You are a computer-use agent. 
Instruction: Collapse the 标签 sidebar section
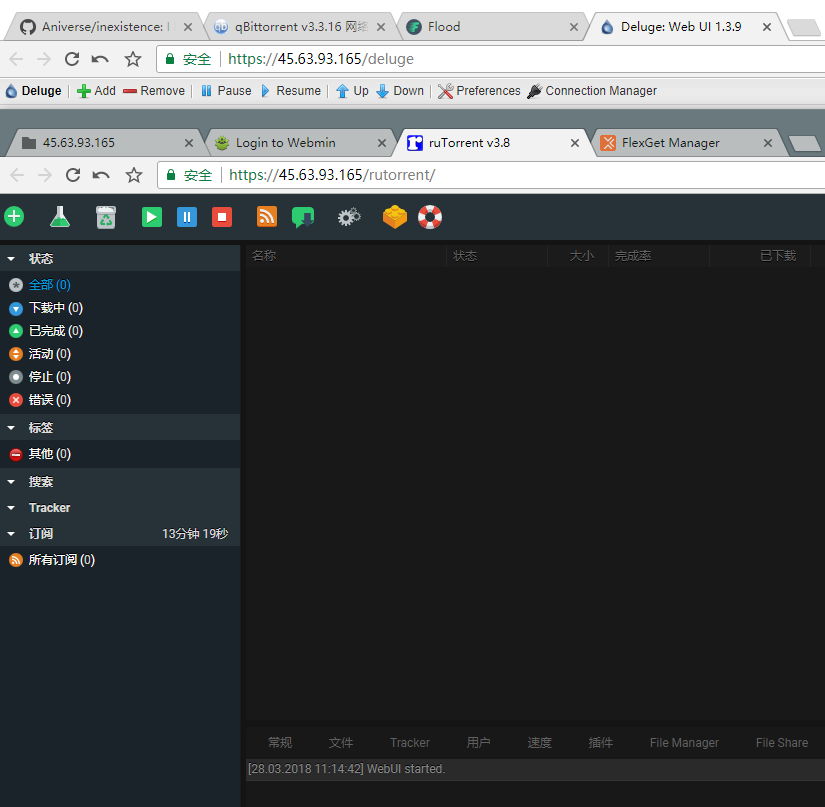tap(11, 428)
